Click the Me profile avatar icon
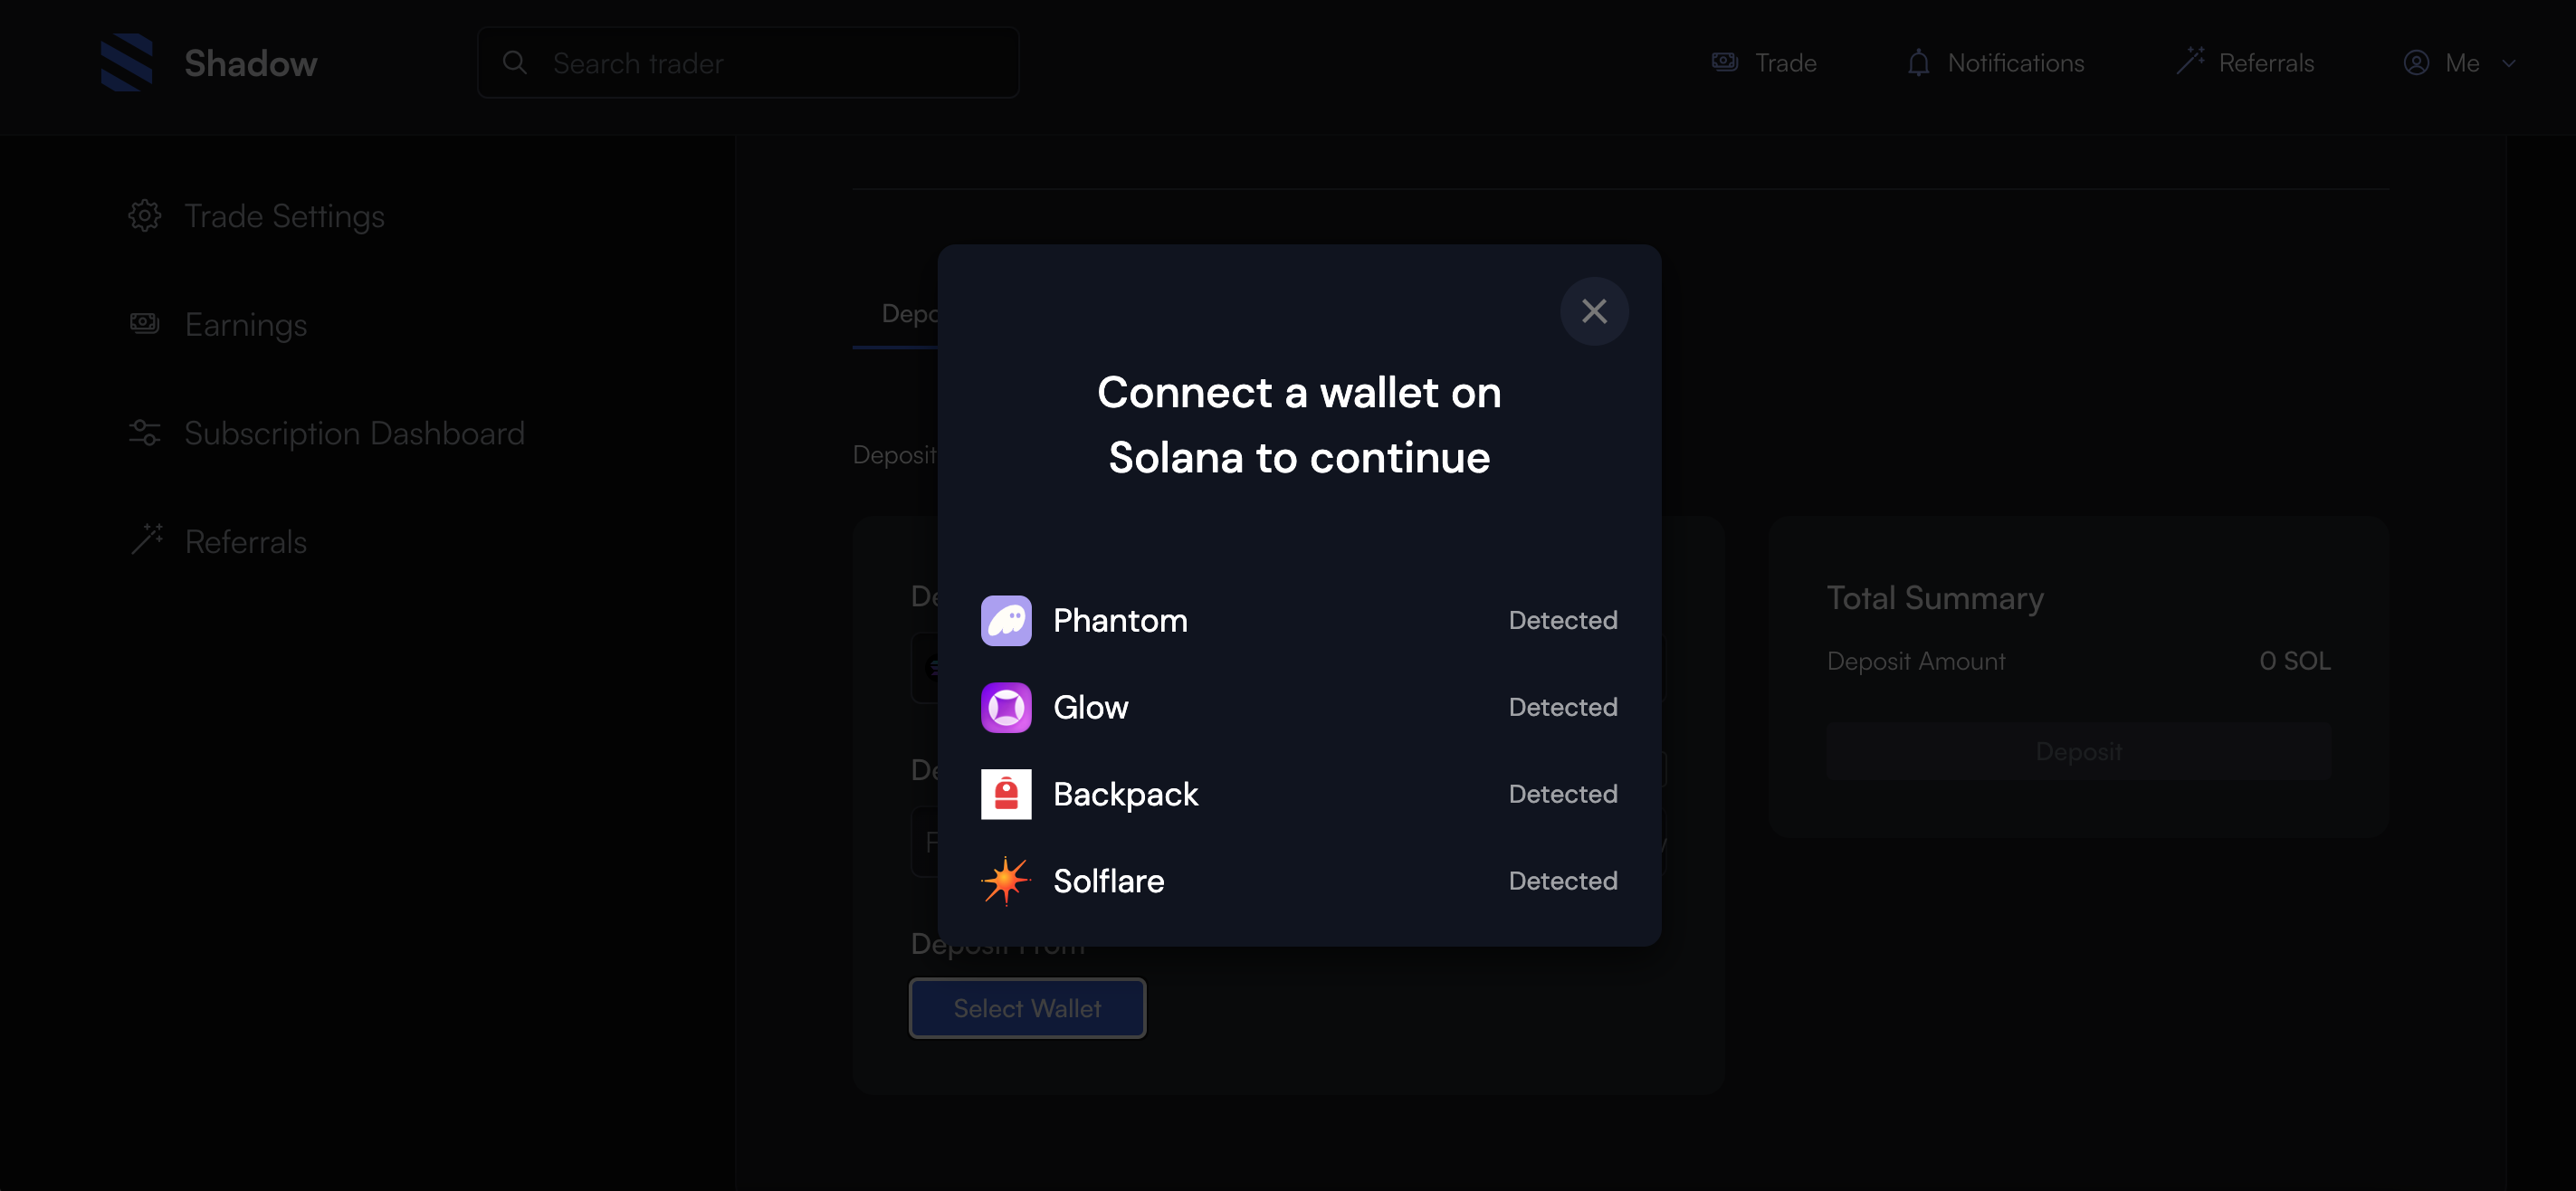Screen dimensions: 2576x1191 tap(2416, 63)
